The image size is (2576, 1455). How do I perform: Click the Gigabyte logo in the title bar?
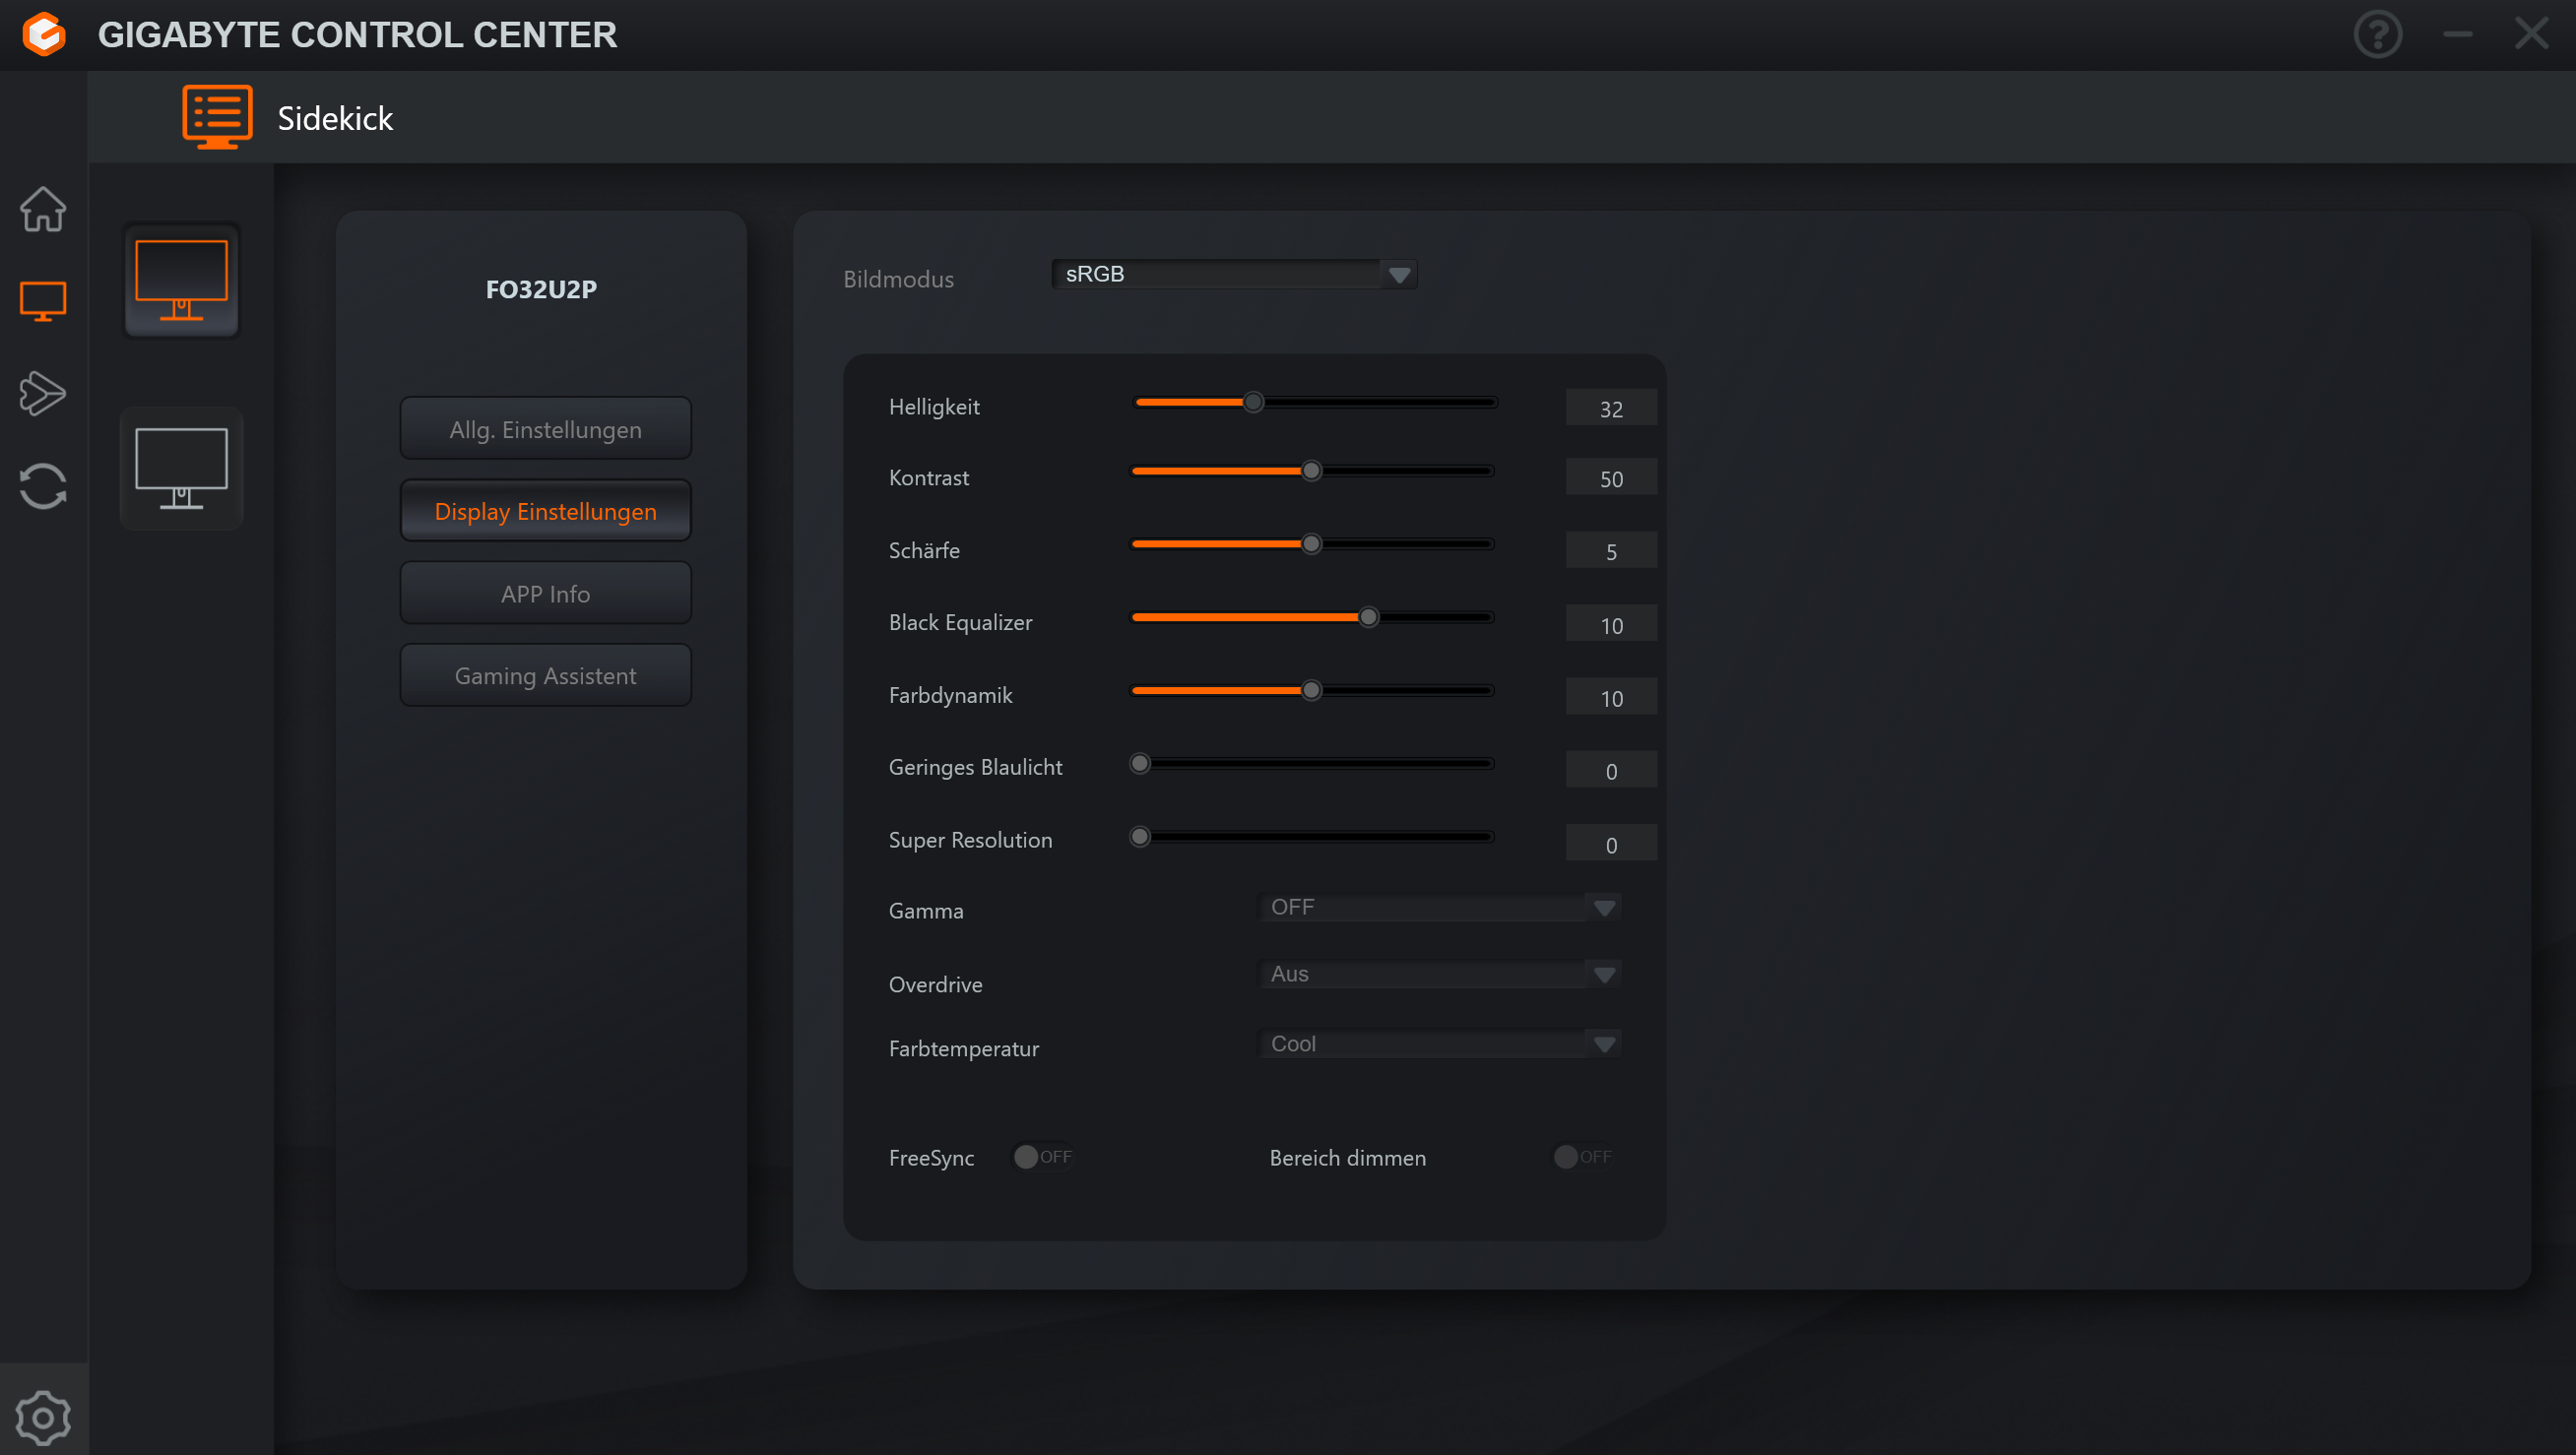(x=44, y=34)
